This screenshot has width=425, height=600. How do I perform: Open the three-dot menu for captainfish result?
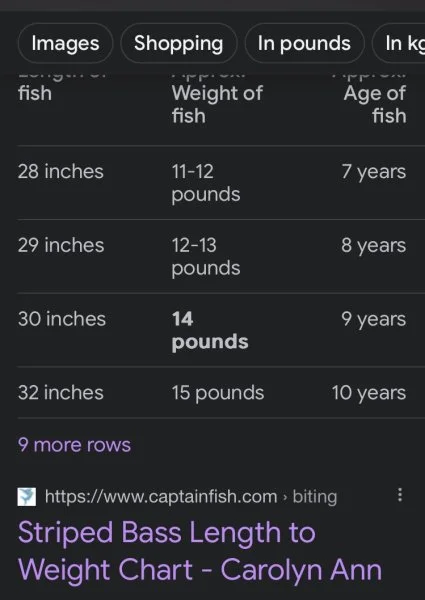[400, 495]
